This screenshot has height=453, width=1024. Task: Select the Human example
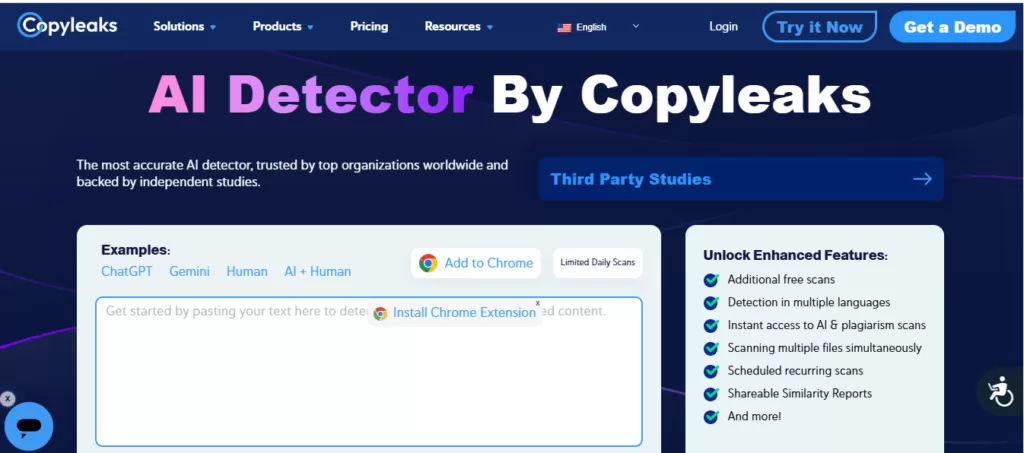pyautogui.click(x=247, y=272)
